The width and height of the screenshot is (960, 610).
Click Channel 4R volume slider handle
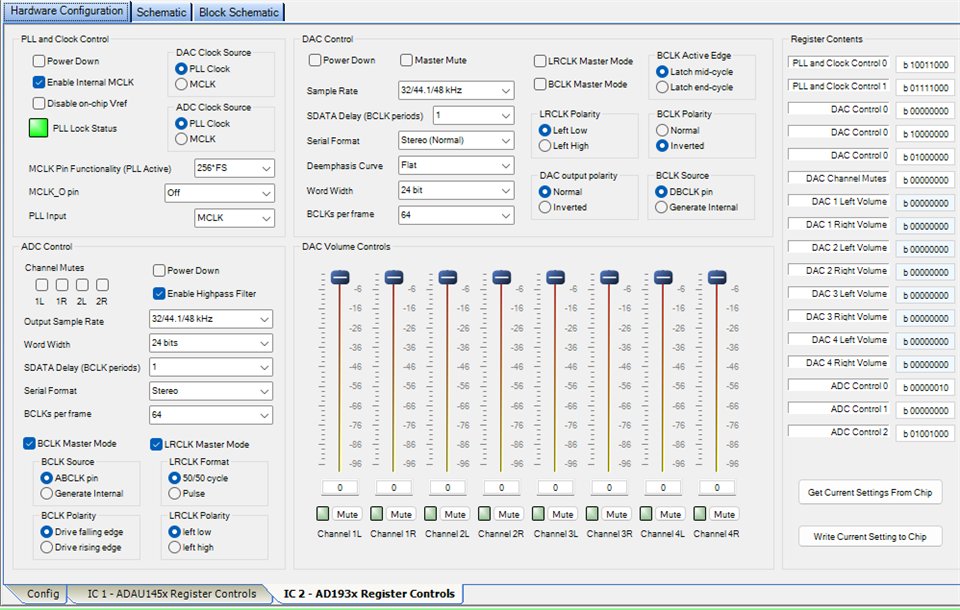[717, 277]
